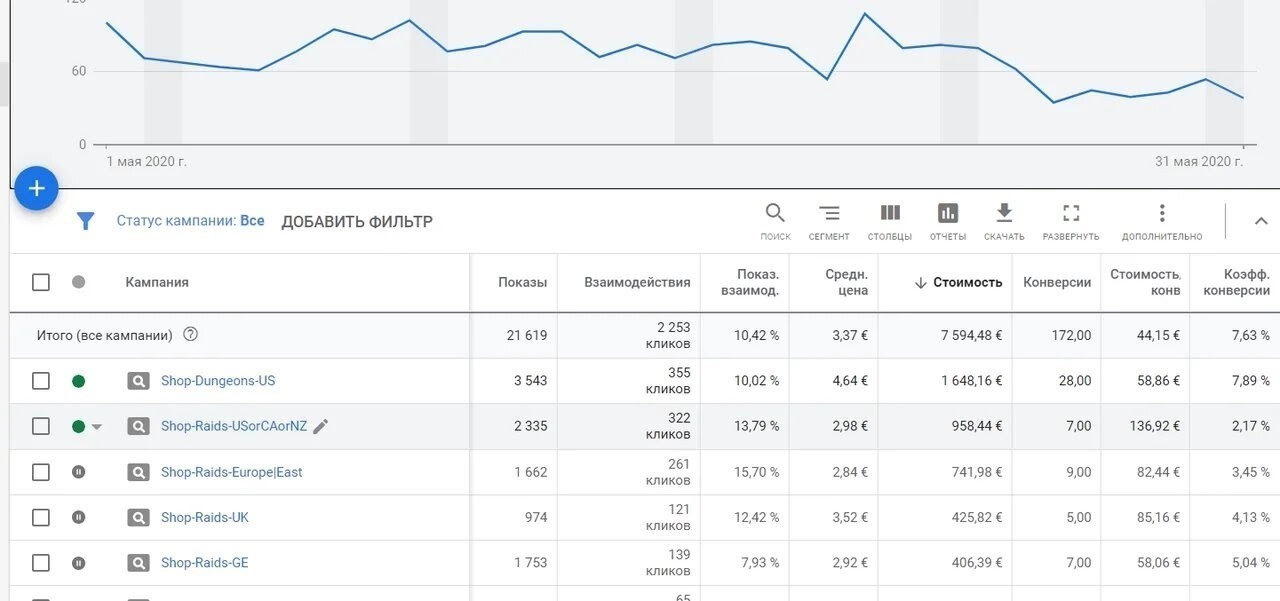Tick the checkbox for Shop-Dungeons-US
1280x601 pixels.
[x=41, y=381]
